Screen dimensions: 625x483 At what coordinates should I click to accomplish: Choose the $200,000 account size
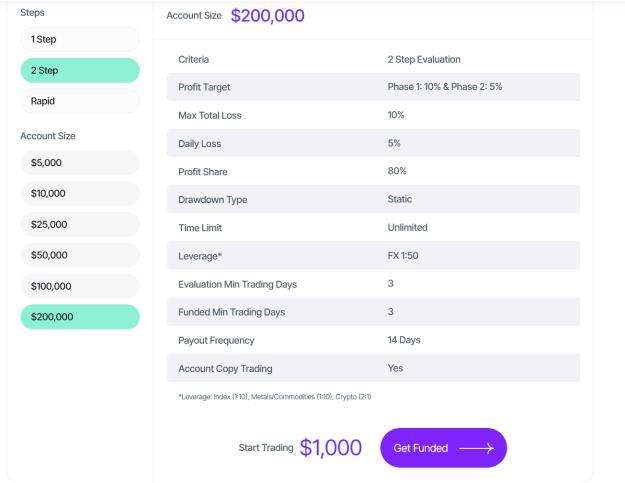point(80,317)
